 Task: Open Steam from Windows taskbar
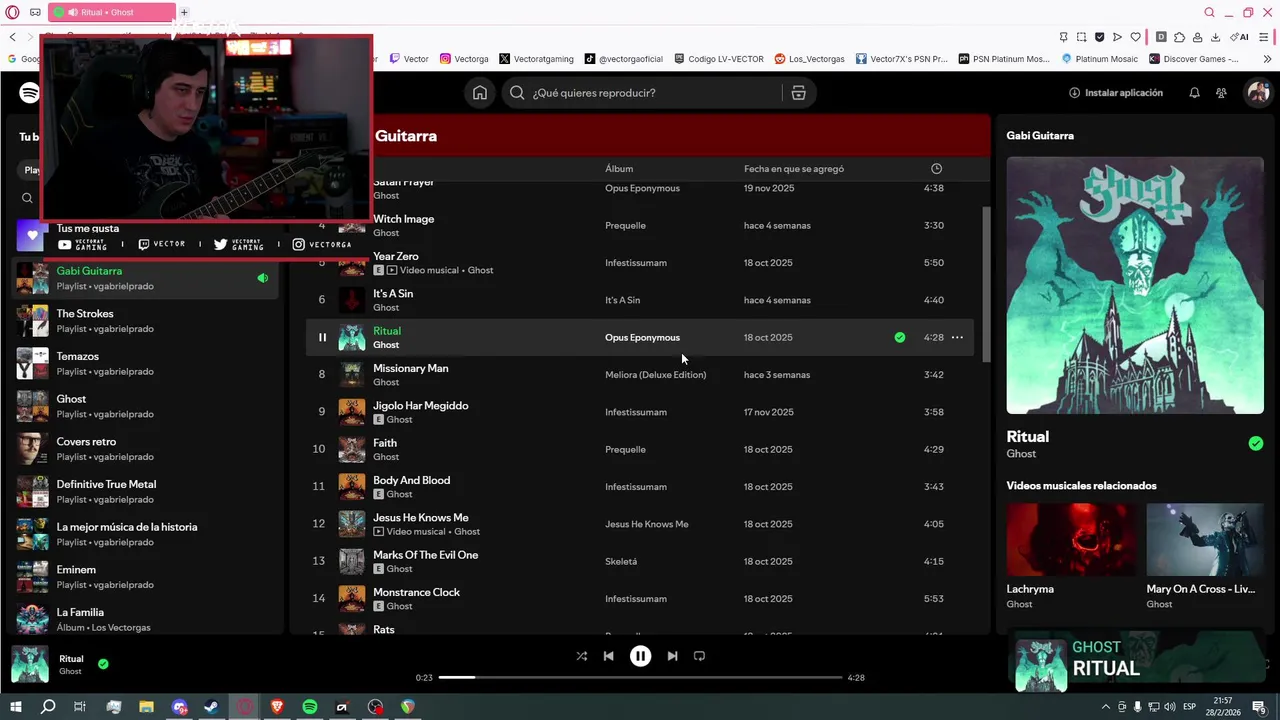(x=212, y=707)
